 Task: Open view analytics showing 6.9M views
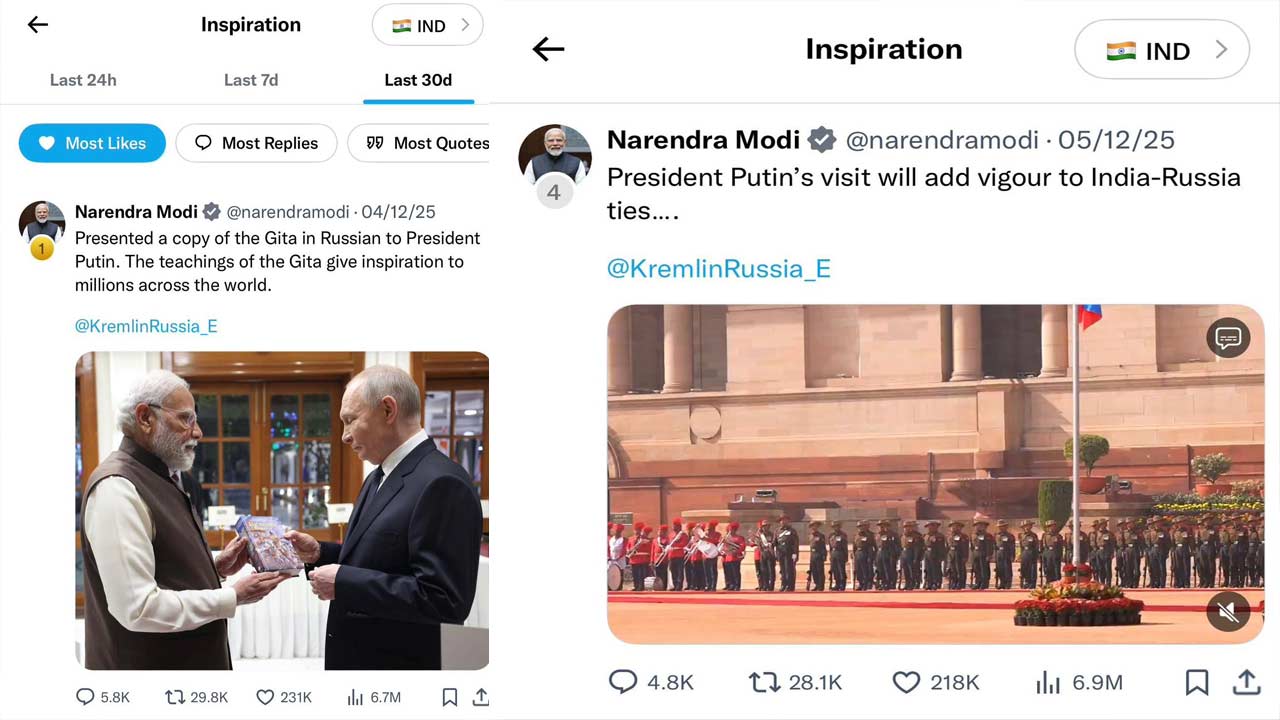[x=1048, y=682]
